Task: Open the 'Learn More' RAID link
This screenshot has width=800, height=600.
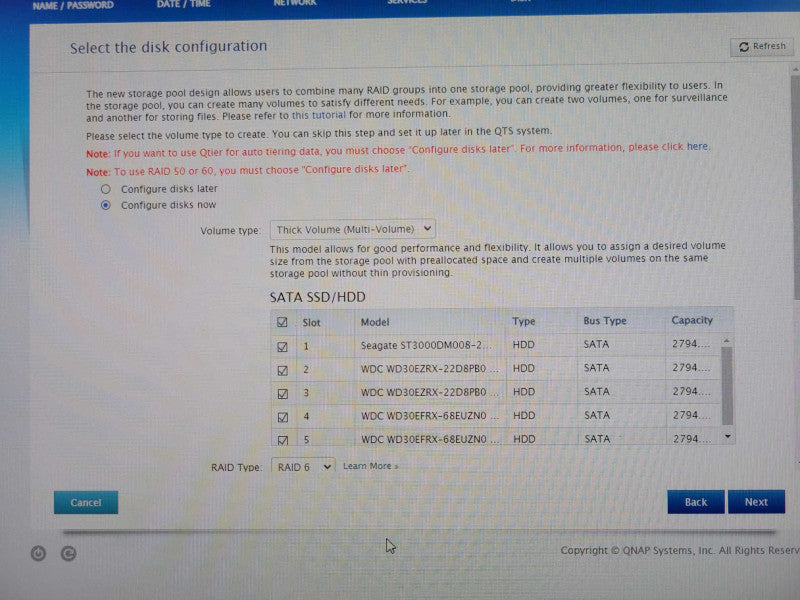Action: coord(370,466)
